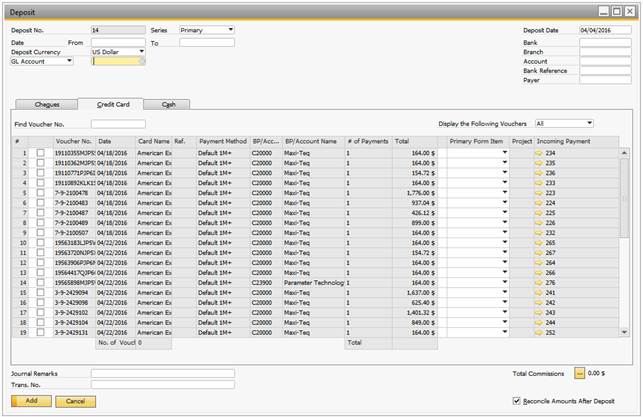Viewport: 643px width, 417px height.
Task: Switch to the Cheques tab
Action: point(47,105)
